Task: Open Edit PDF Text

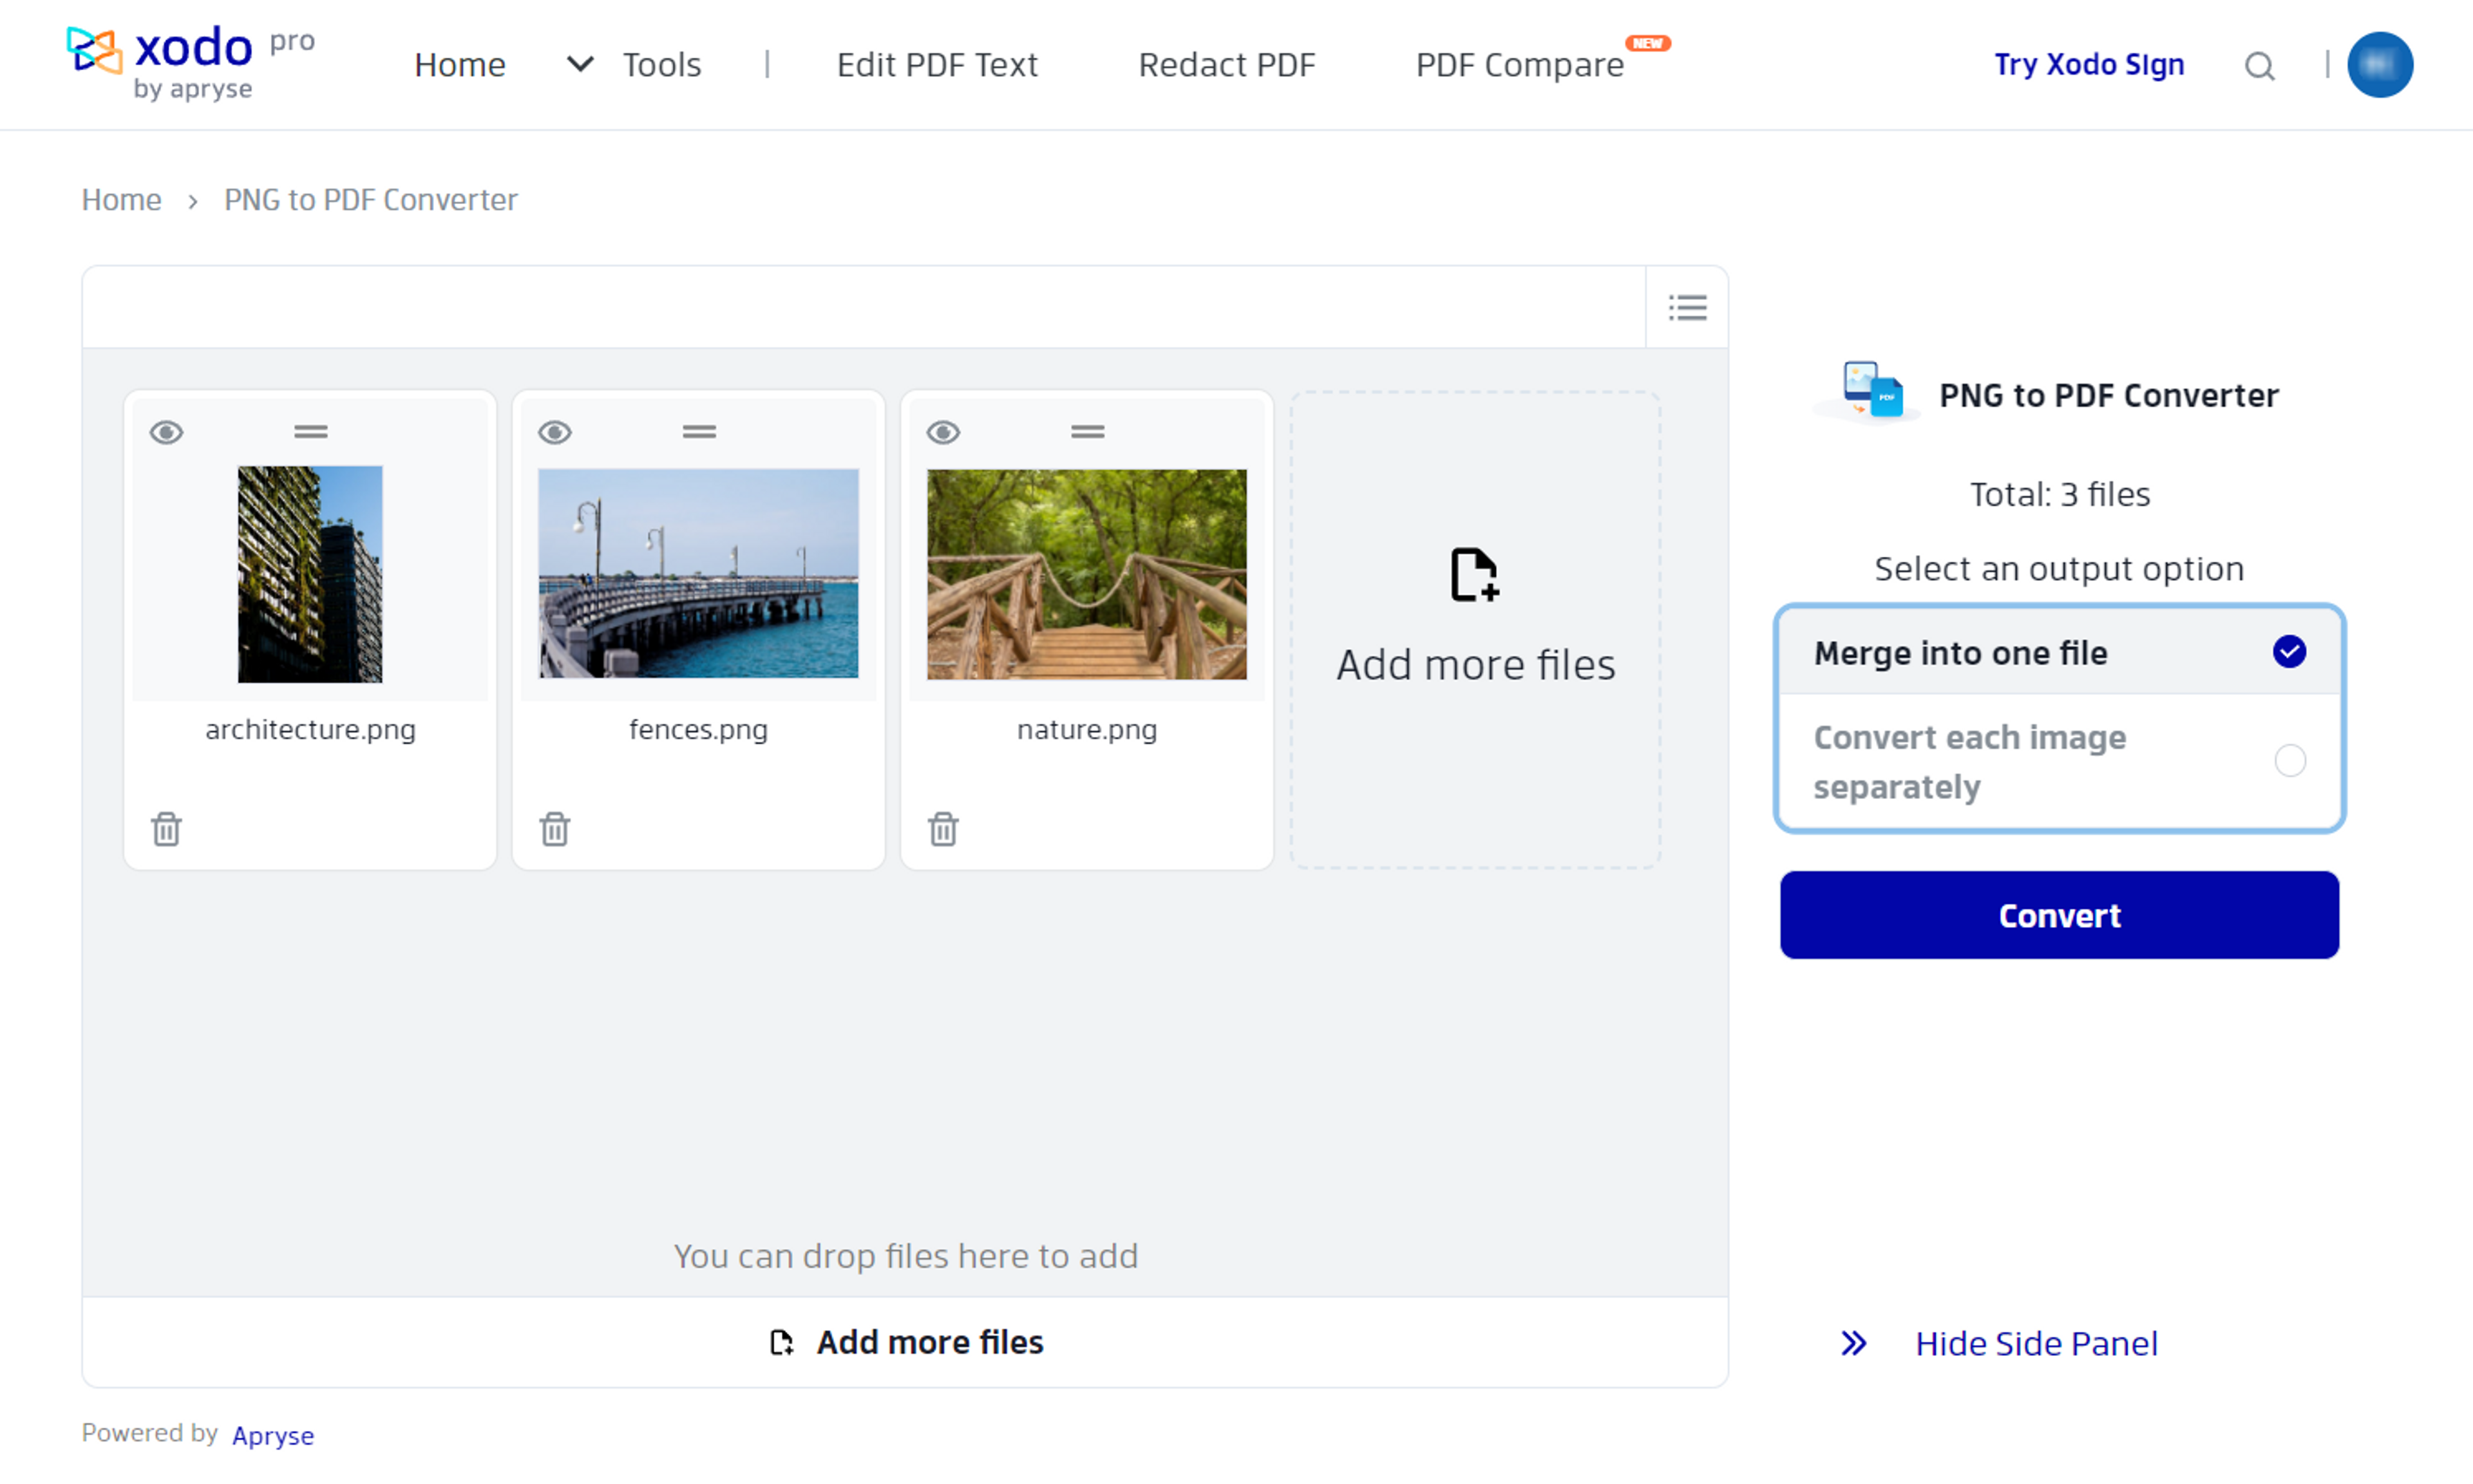Action: pos(937,65)
